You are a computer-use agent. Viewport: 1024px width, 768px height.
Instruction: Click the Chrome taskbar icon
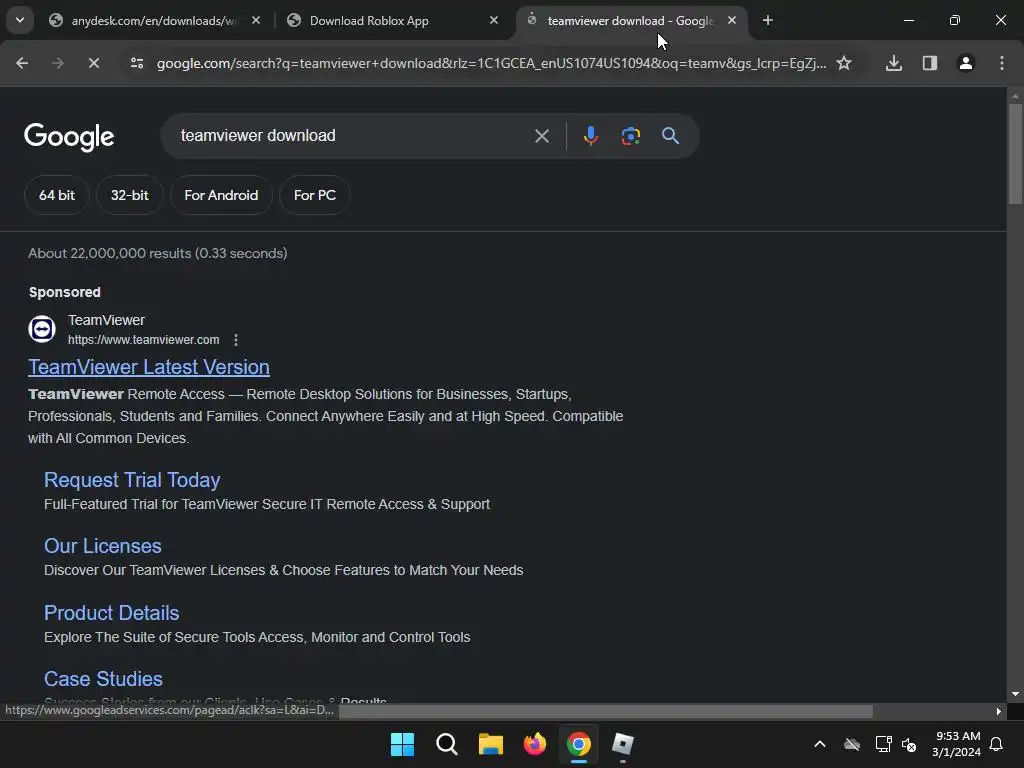[x=579, y=744]
